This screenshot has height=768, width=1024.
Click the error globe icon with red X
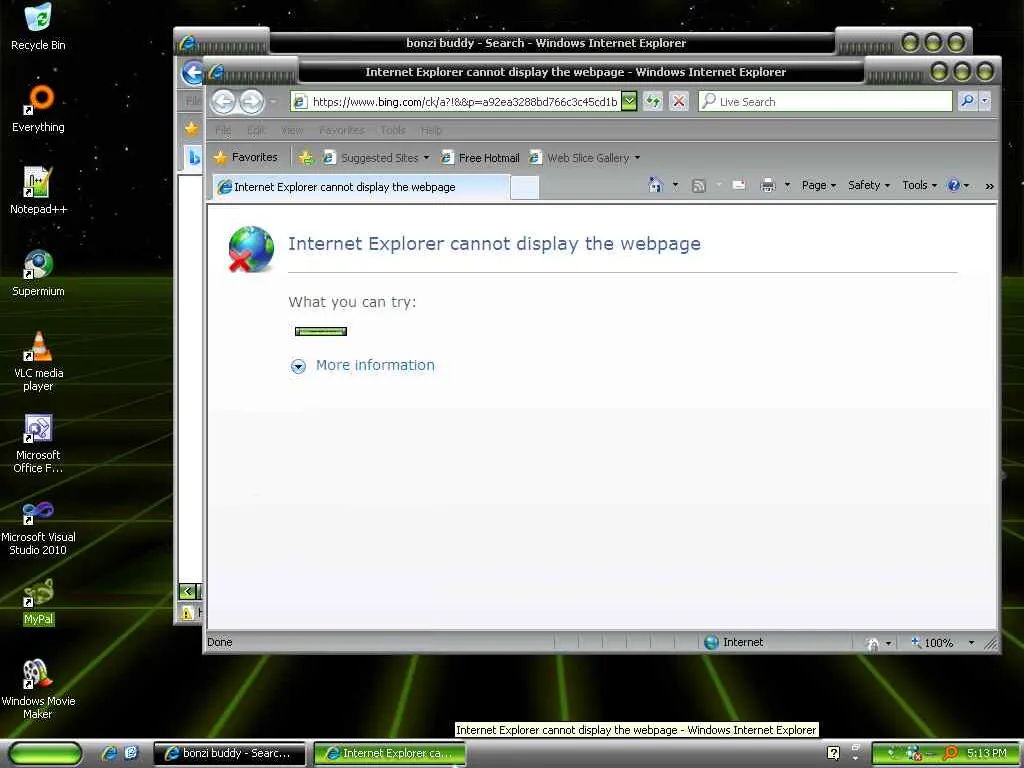pos(251,249)
